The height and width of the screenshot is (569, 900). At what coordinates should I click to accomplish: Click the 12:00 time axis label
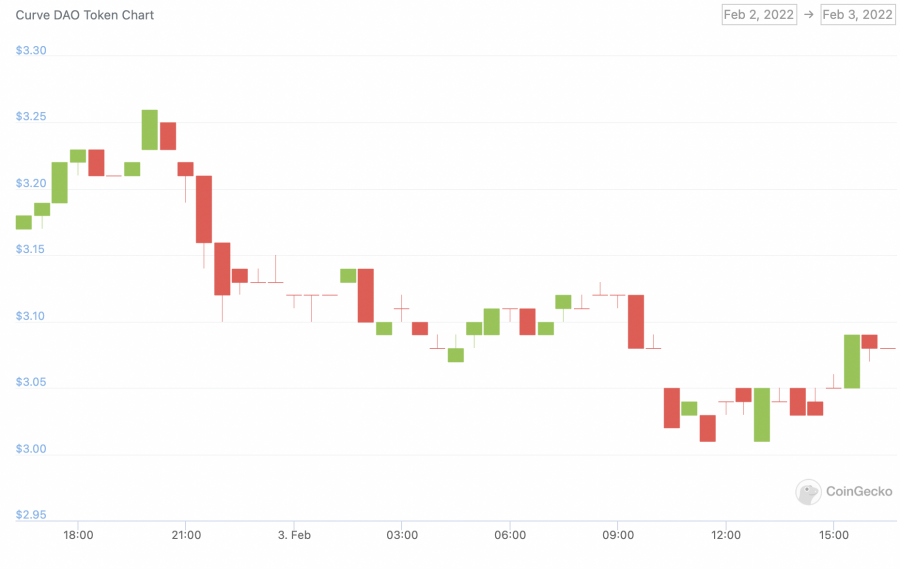click(x=726, y=535)
